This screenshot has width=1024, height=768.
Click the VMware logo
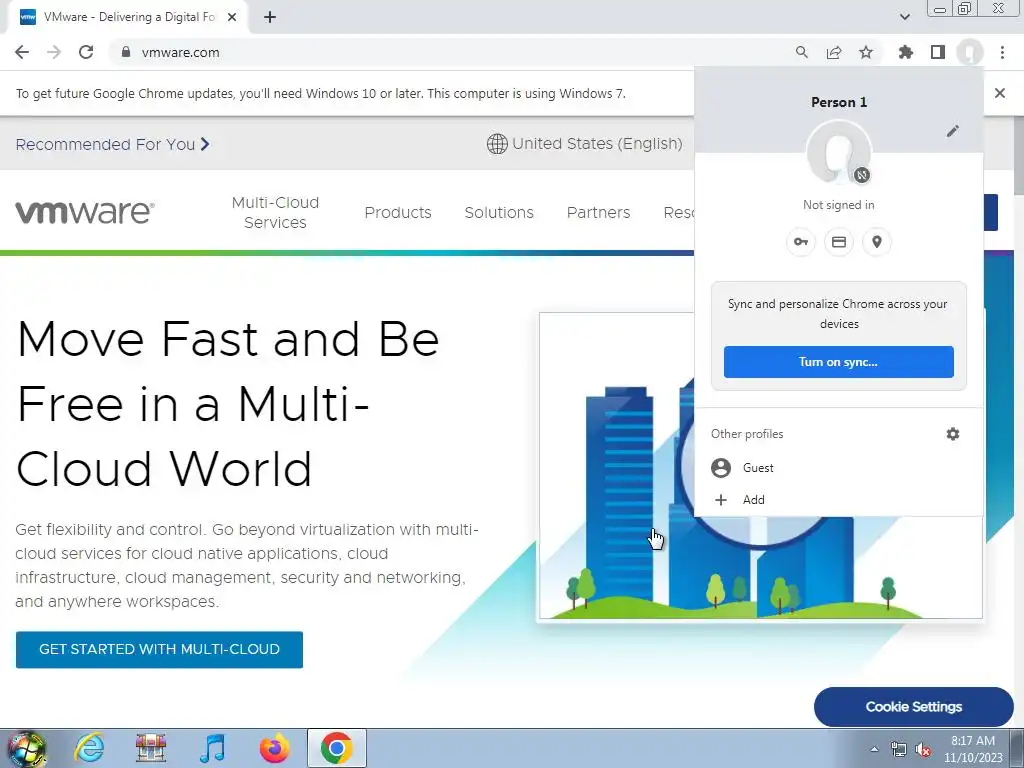(85, 212)
